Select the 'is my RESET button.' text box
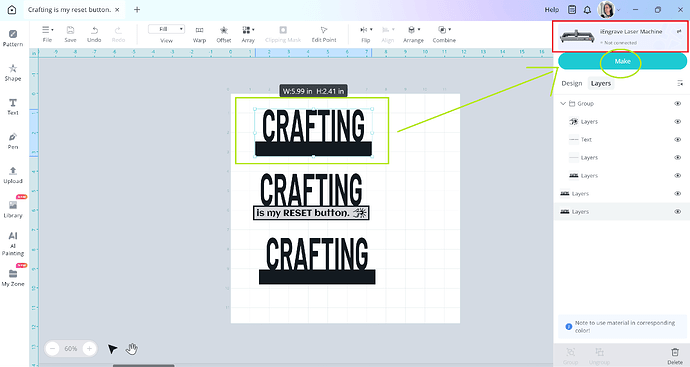 (311, 213)
